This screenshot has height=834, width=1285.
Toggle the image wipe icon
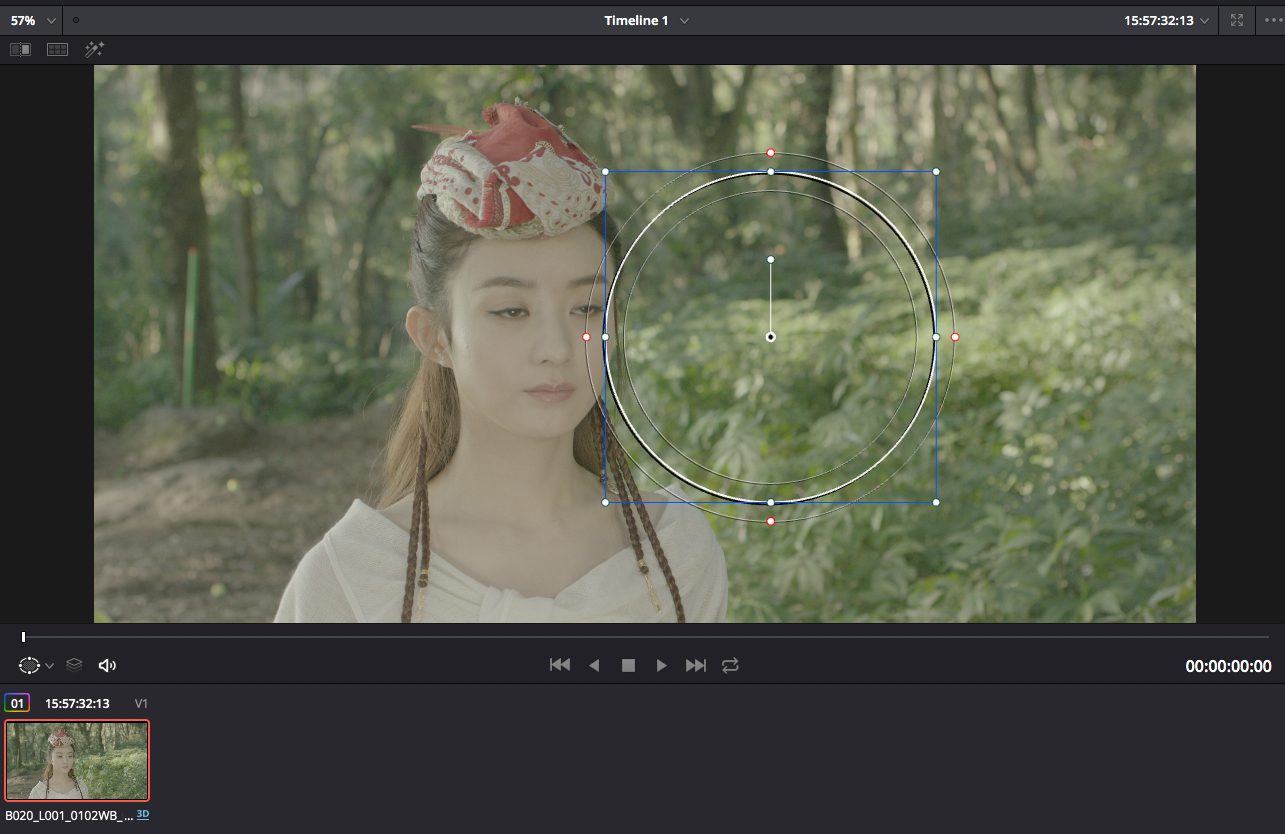click(20, 49)
